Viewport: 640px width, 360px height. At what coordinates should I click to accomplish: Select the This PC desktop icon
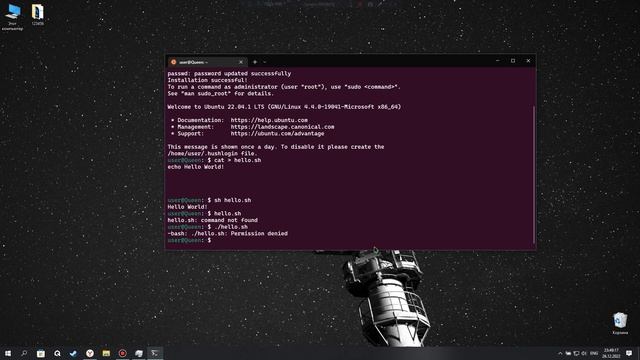pos(13,17)
